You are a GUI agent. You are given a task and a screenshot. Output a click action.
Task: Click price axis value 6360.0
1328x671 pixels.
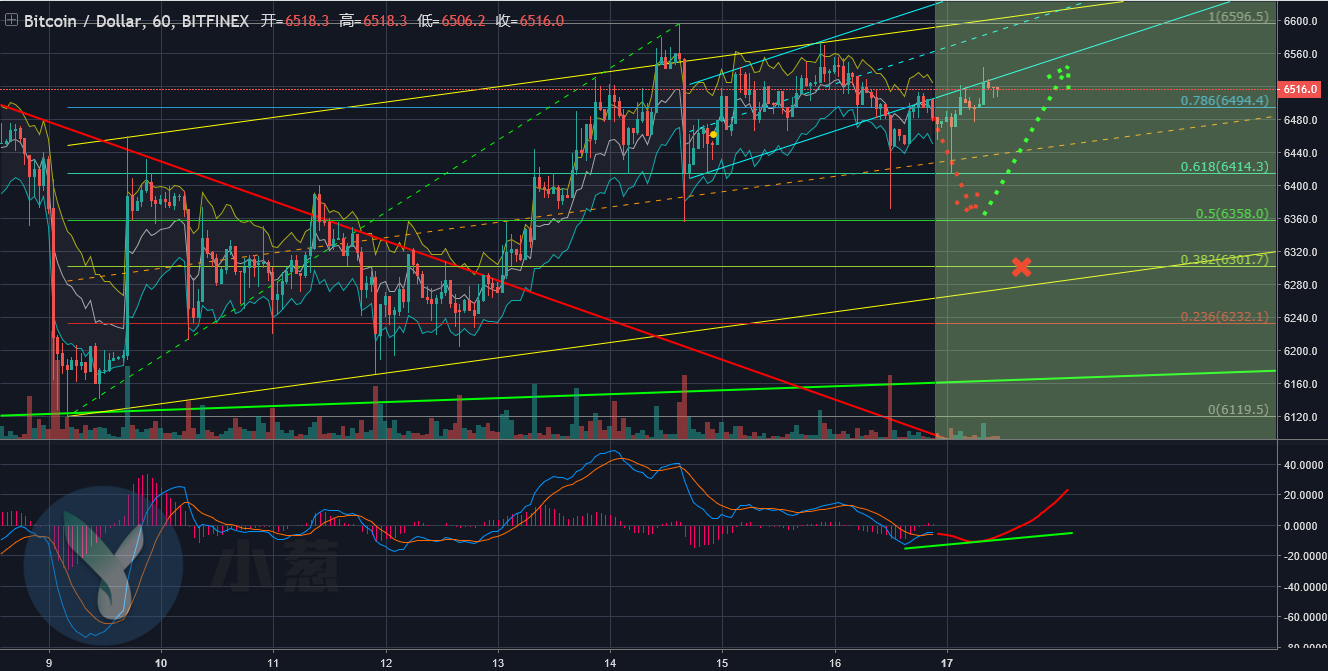coord(1301,219)
